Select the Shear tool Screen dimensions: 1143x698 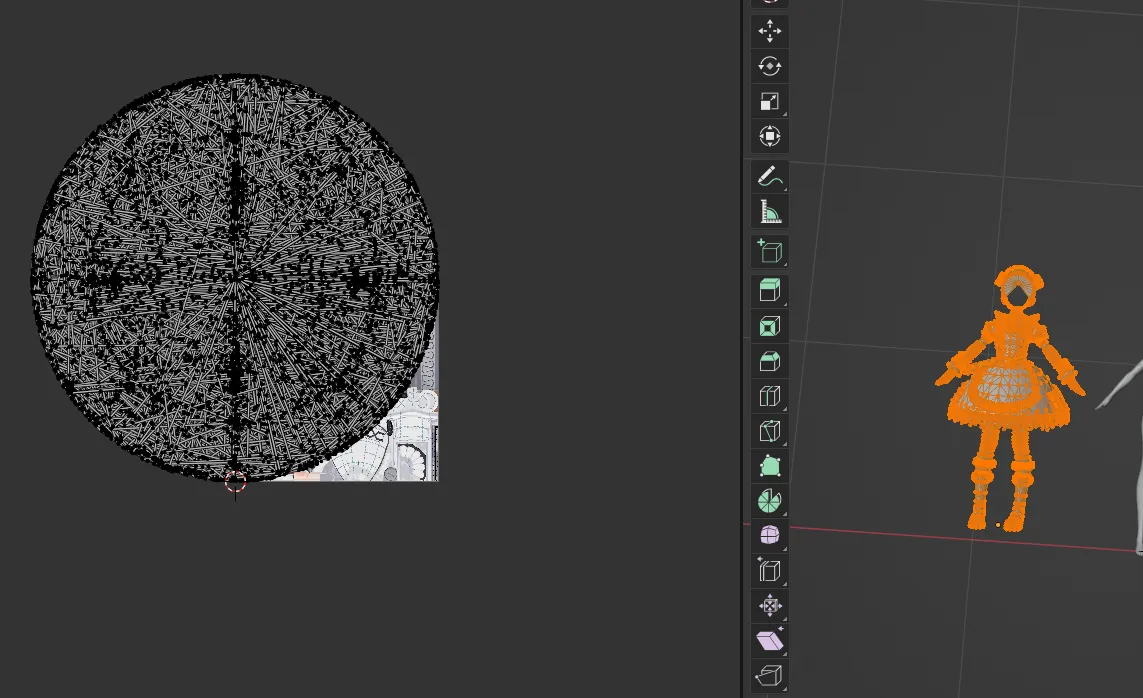pyautogui.click(x=770, y=640)
